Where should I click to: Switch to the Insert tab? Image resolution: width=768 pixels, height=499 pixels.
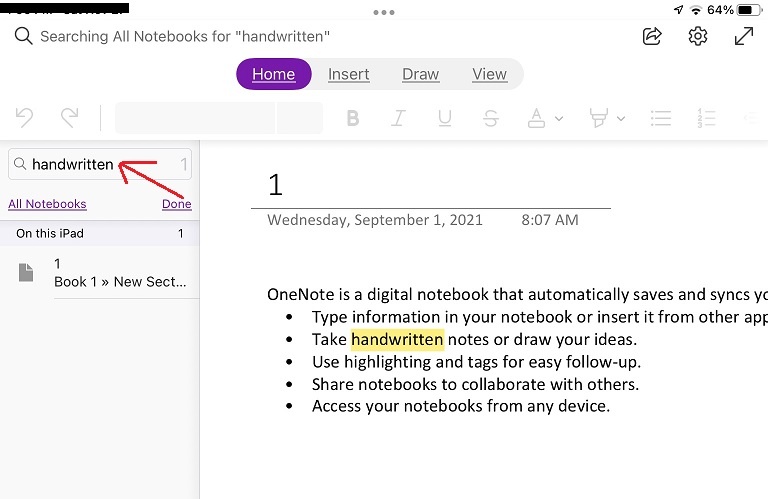(x=349, y=74)
